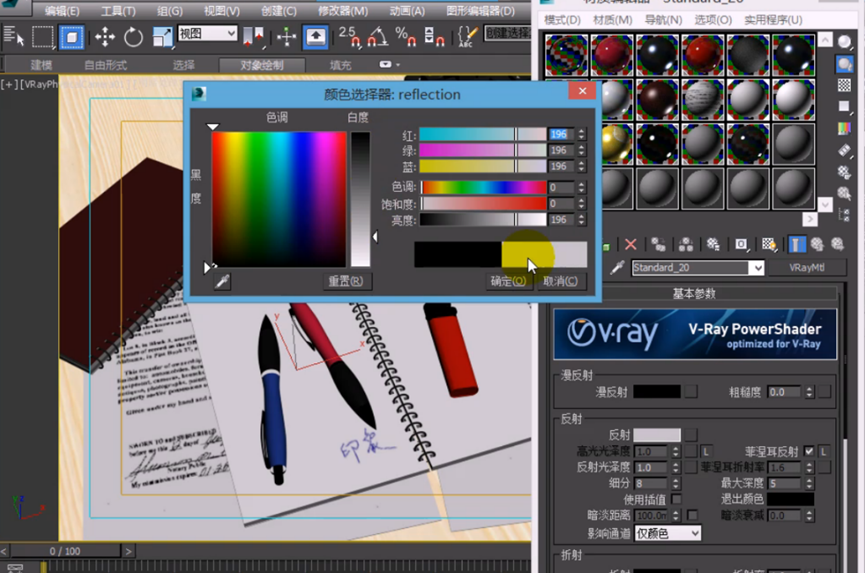
Task: Activate the Select and Move tool
Action: [104, 37]
